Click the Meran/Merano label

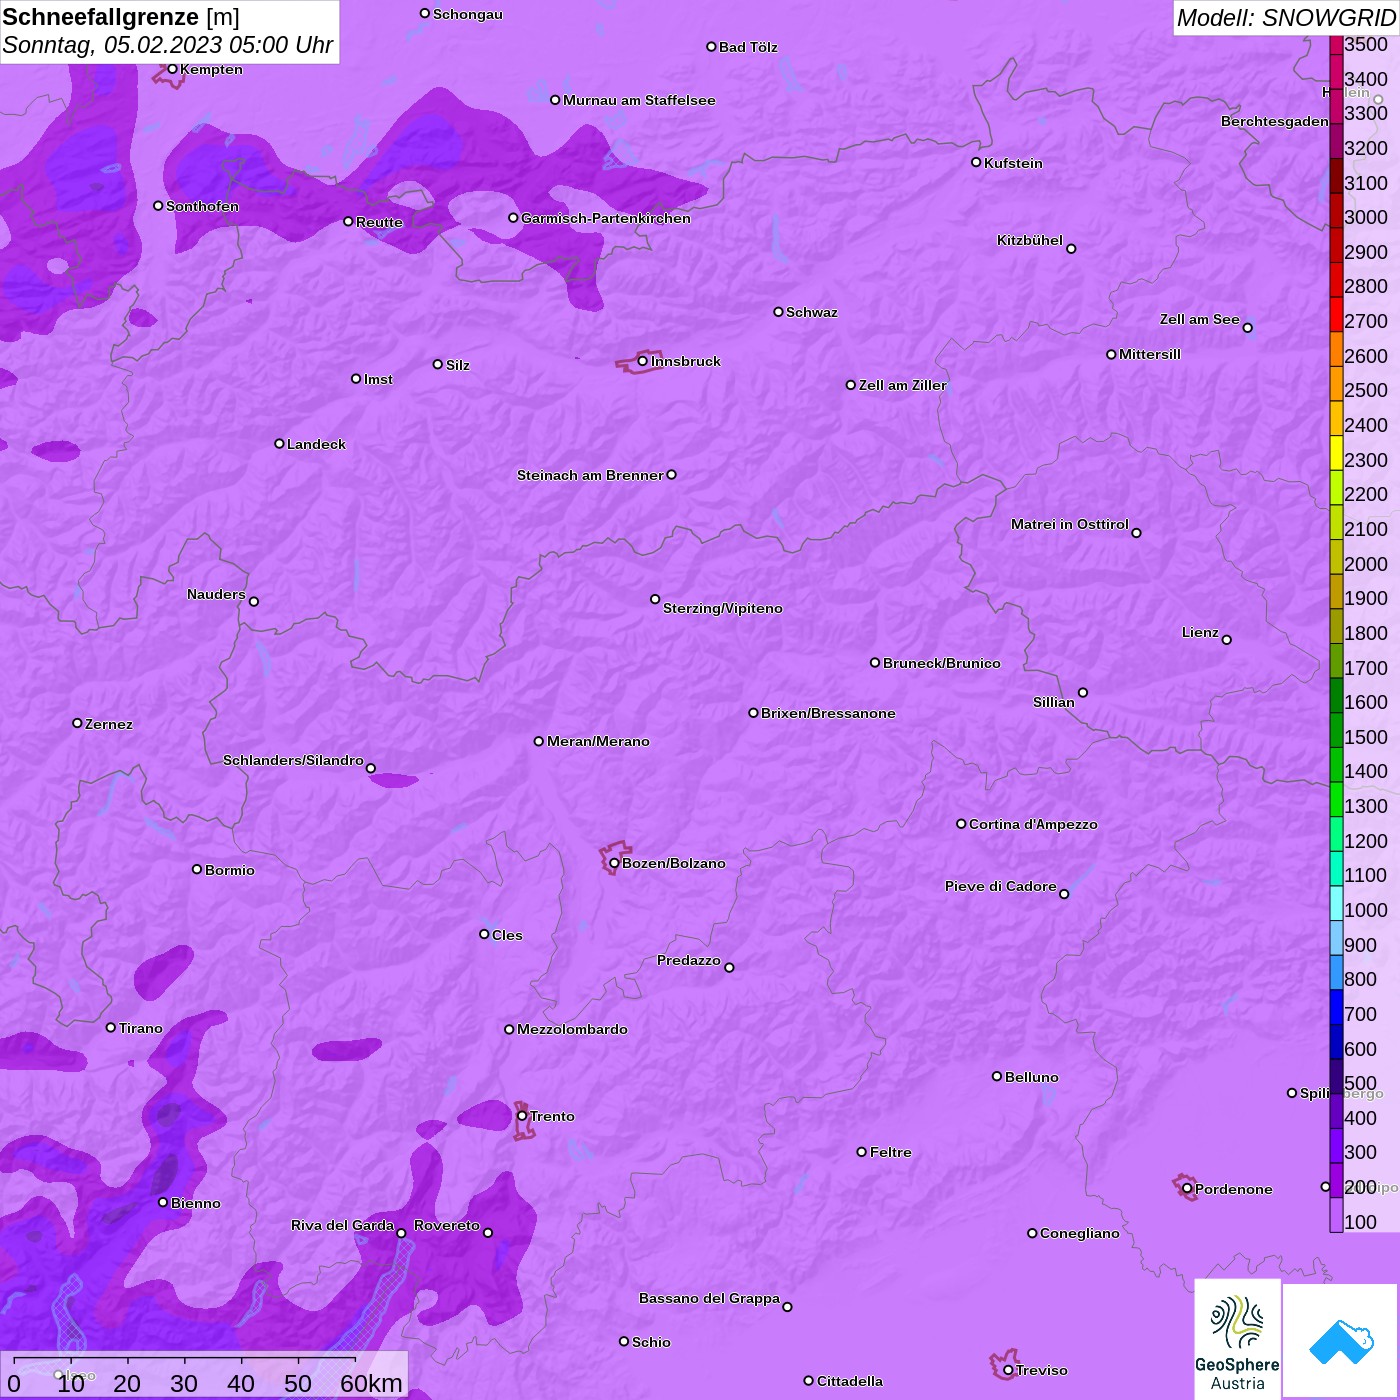[x=598, y=741]
